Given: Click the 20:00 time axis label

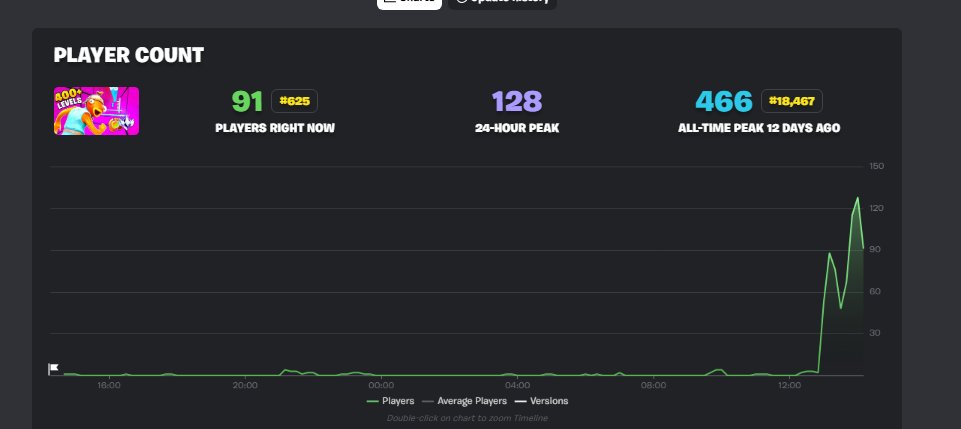Looking at the screenshot, I should (245, 385).
